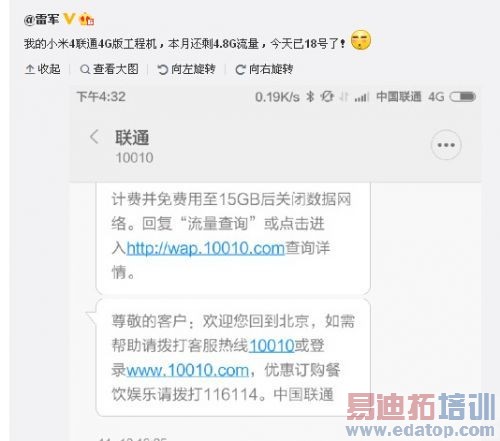Viewport: 500px width, 441px height.
Task: Tap the 10010 number under the contact name
Action: point(135,158)
